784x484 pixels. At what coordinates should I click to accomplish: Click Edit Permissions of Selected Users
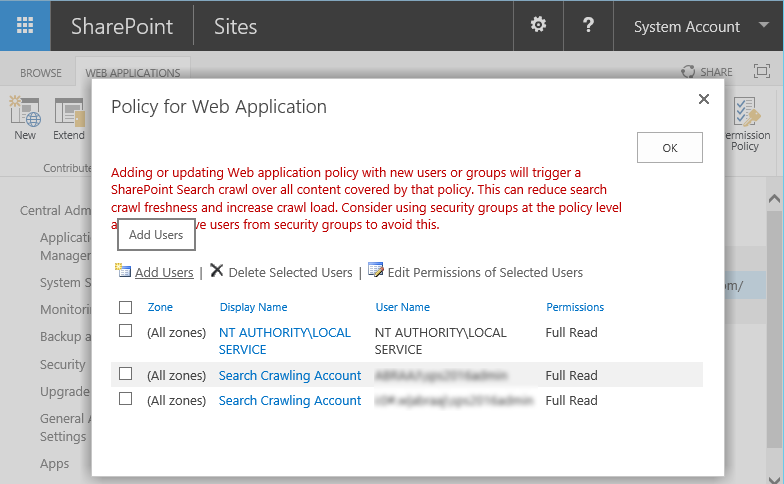tap(485, 272)
